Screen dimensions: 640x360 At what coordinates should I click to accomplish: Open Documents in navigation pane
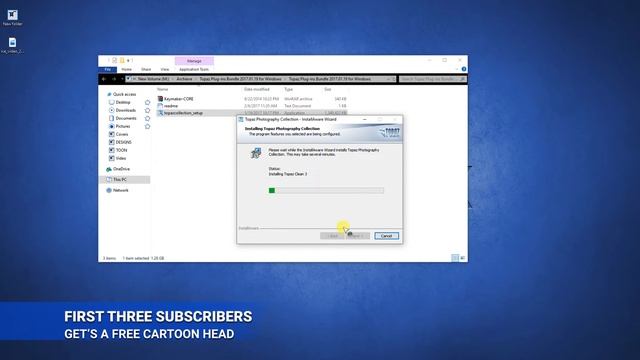(126, 118)
